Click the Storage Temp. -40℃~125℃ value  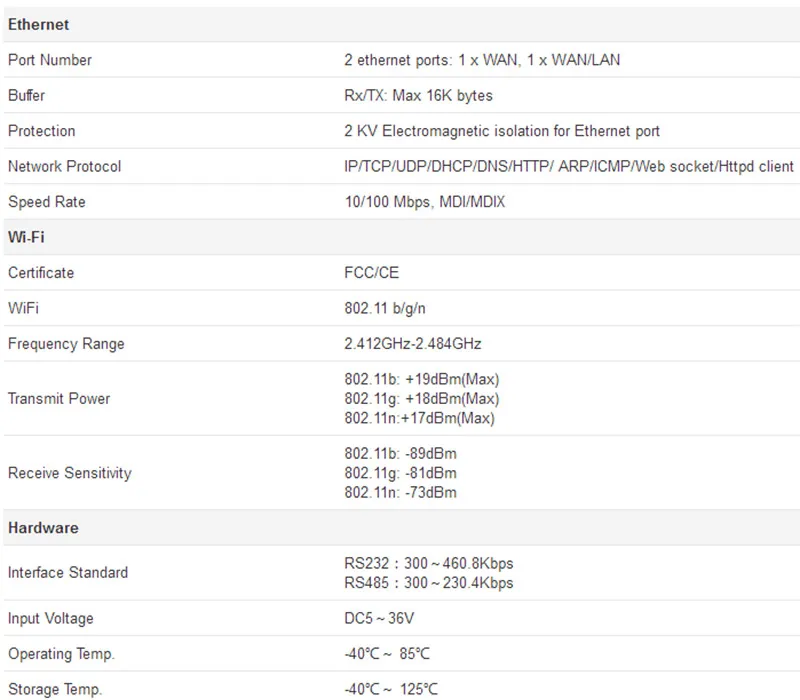(391, 689)
